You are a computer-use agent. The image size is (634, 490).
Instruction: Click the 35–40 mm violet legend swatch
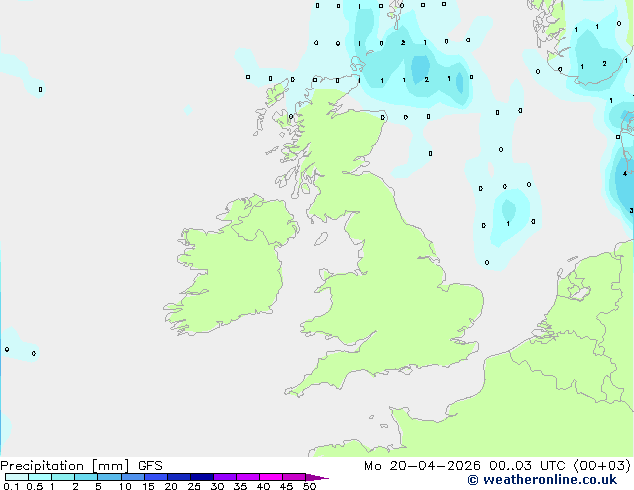tap(247, 477)
